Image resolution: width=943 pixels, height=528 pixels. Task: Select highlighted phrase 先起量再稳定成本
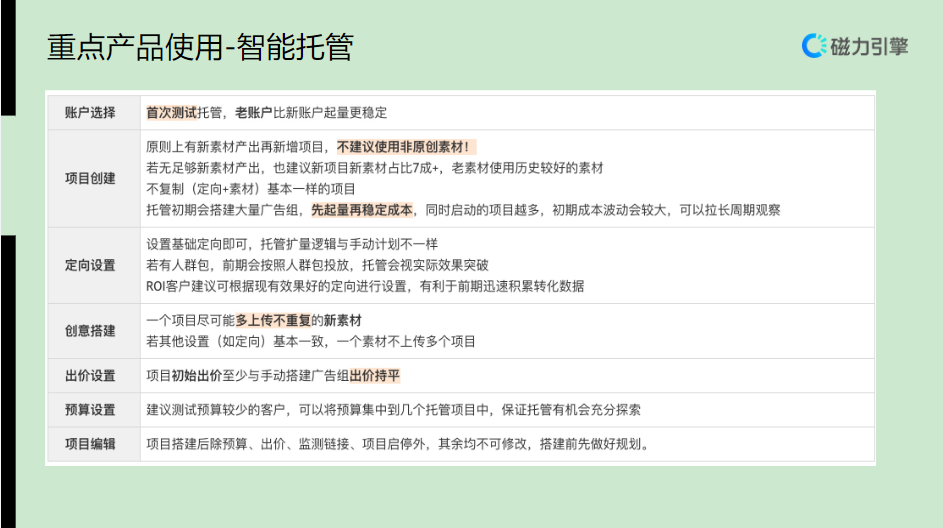361,210
